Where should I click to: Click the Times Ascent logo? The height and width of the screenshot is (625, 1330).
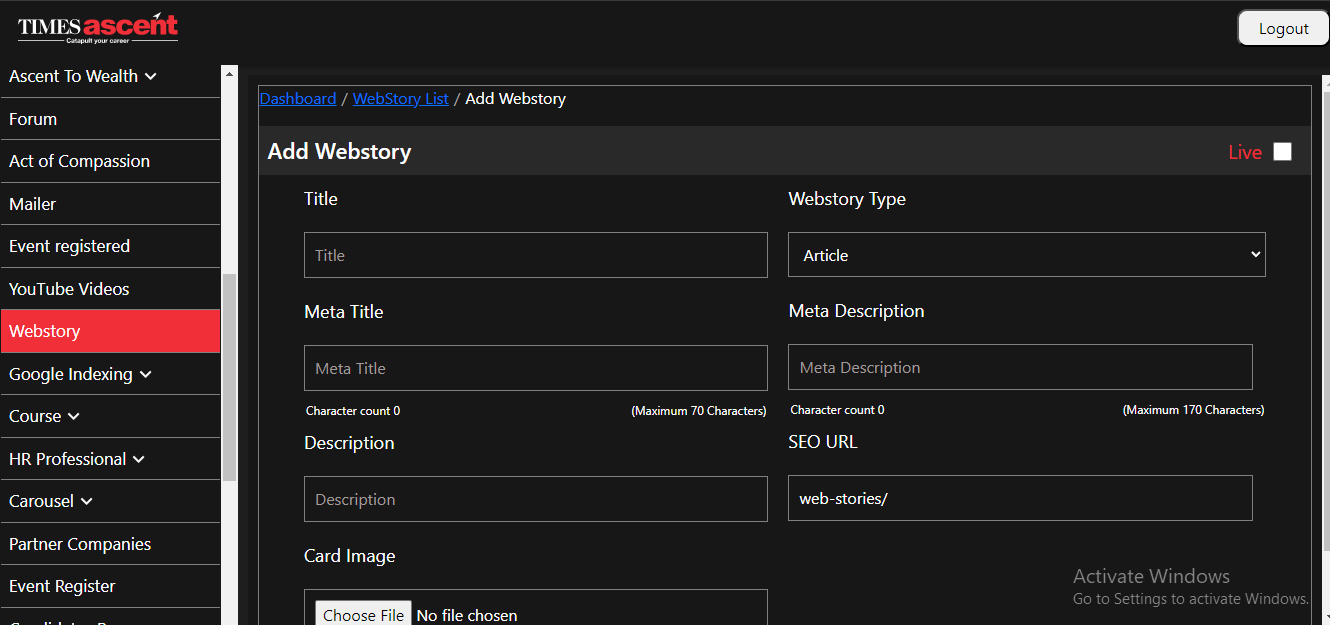click(98, 28)
